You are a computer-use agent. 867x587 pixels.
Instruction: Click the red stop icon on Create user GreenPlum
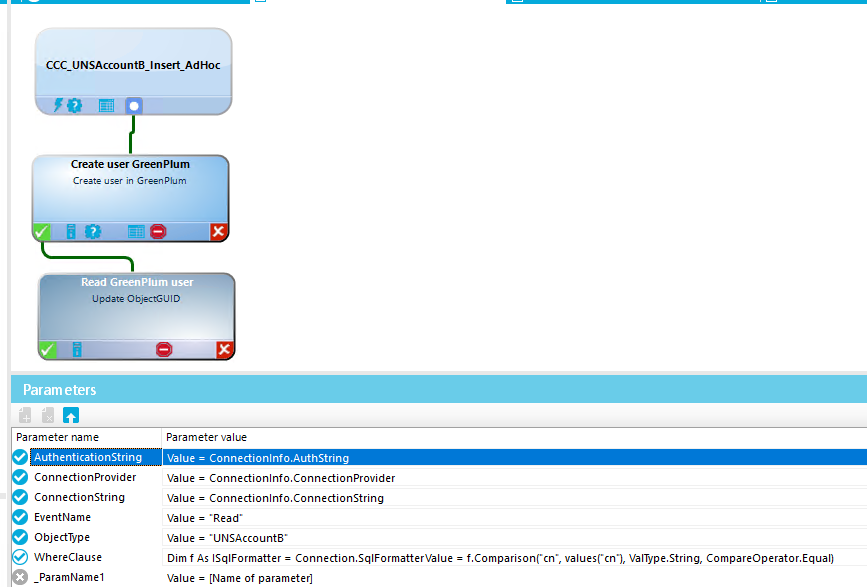pos(157,231)
